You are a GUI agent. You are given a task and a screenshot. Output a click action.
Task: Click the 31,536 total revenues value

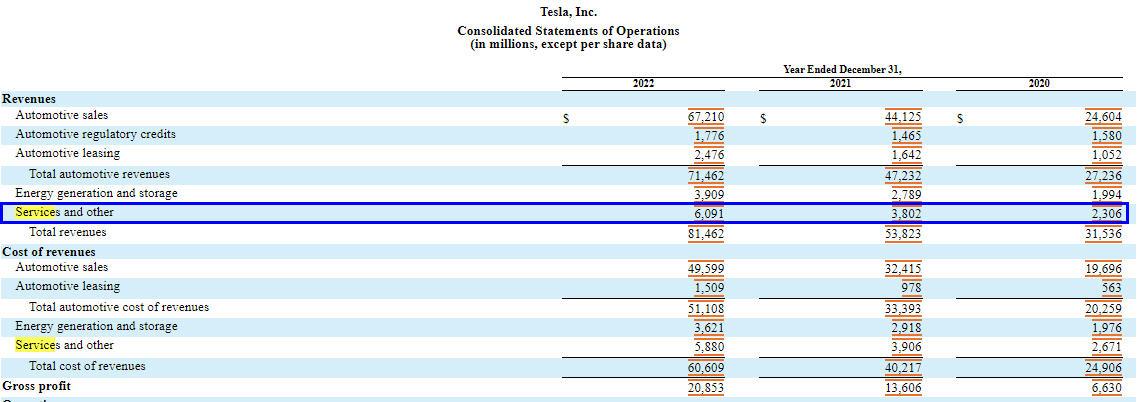tap(1103, 233)
